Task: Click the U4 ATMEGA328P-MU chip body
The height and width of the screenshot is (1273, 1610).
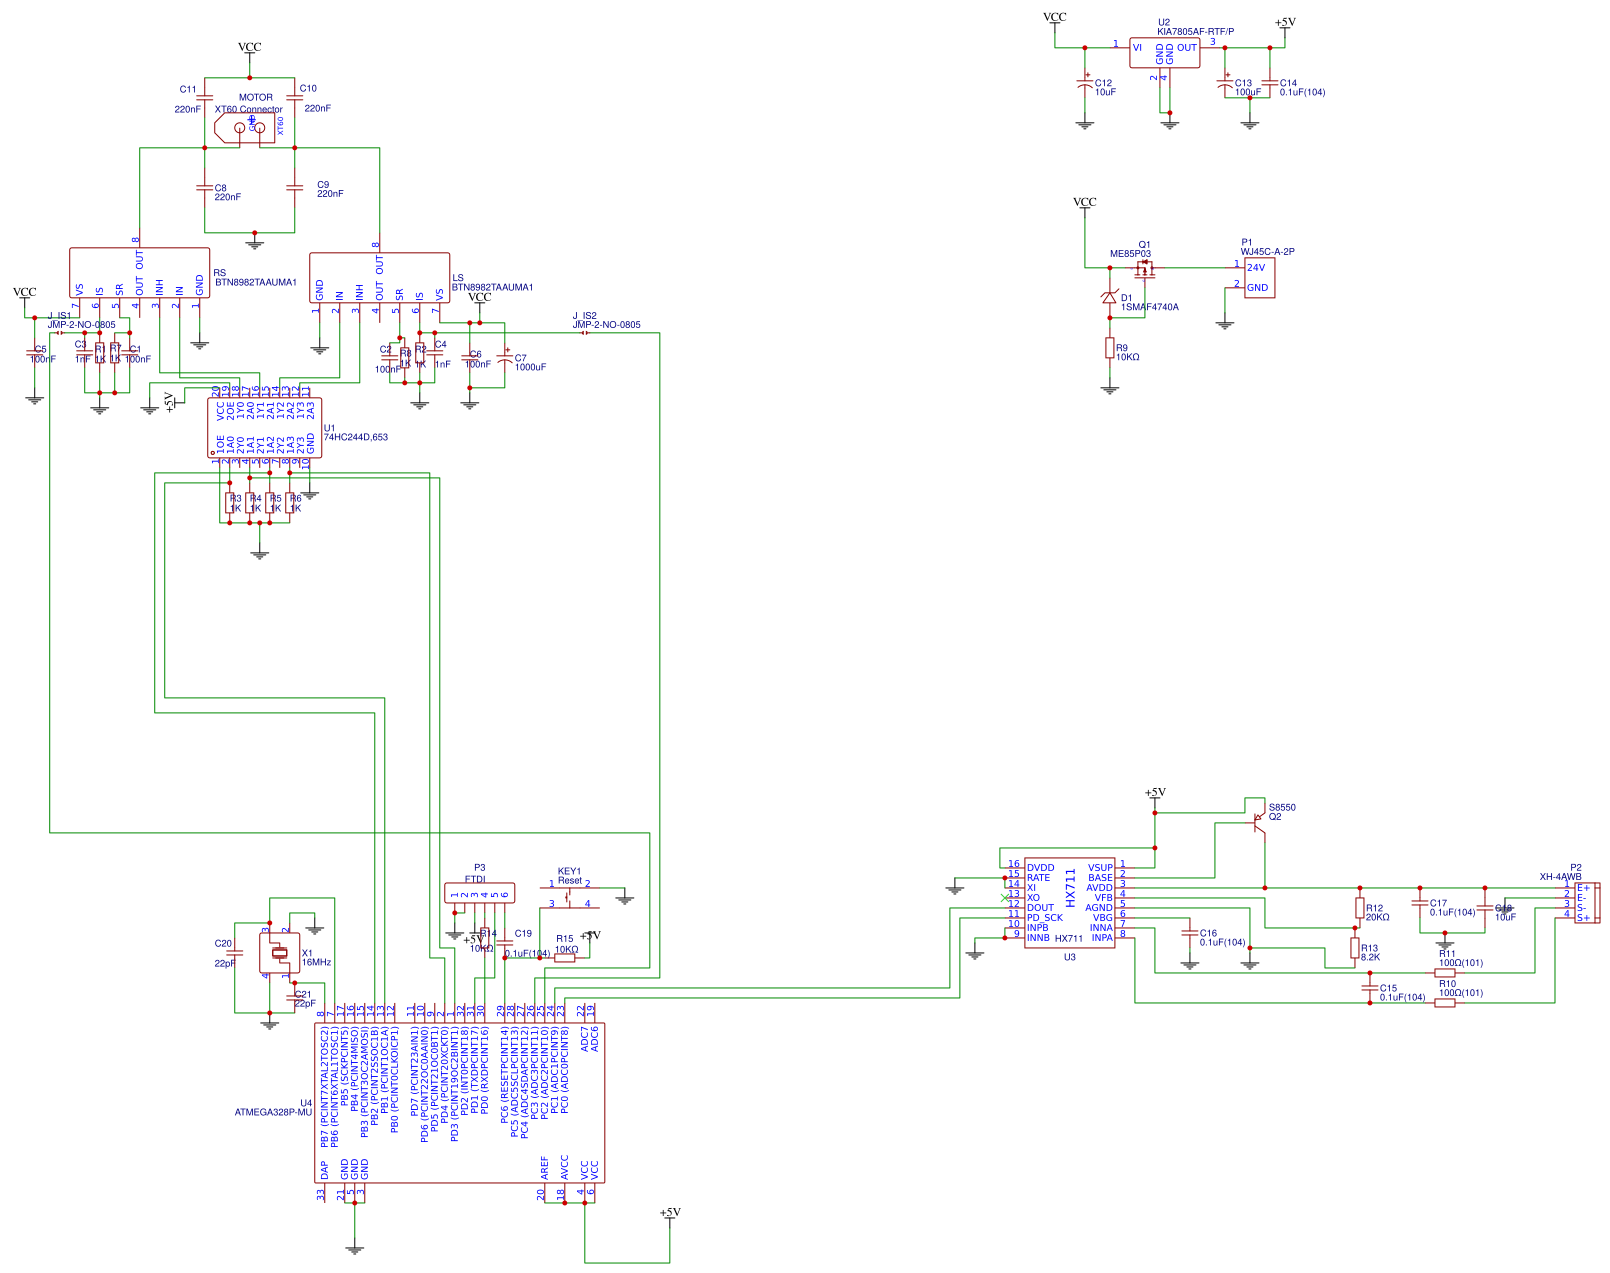Action: (460, 1102)
